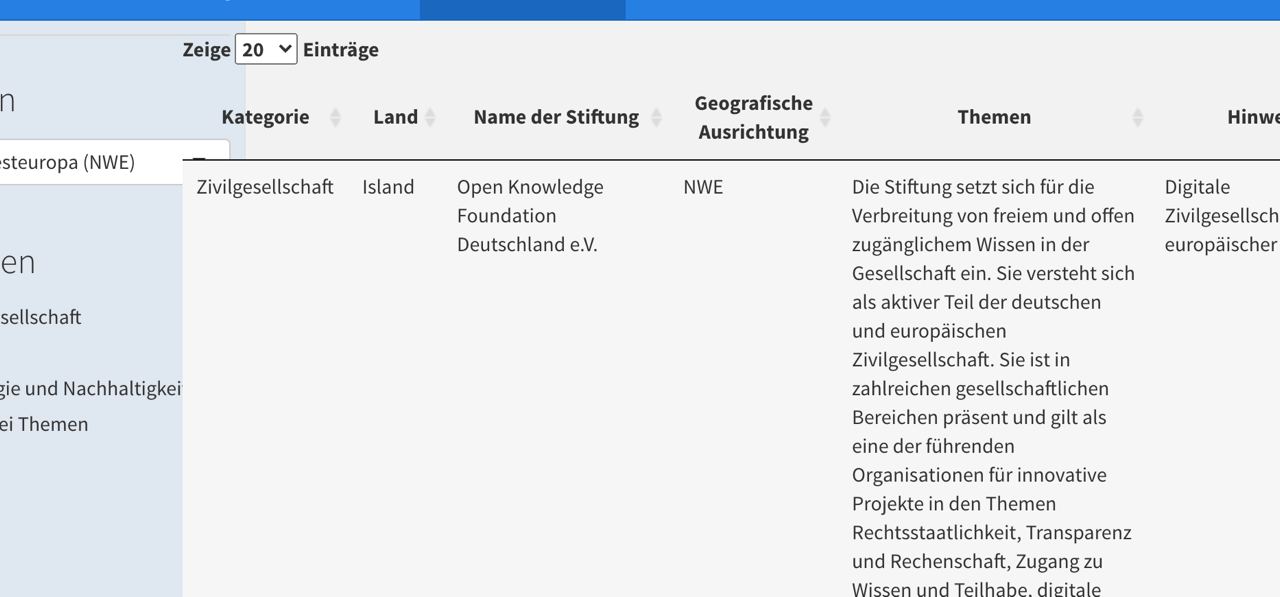Click the NWE geographic orientation cell
Screen dimensions: 1280x597
pos(703,187)
